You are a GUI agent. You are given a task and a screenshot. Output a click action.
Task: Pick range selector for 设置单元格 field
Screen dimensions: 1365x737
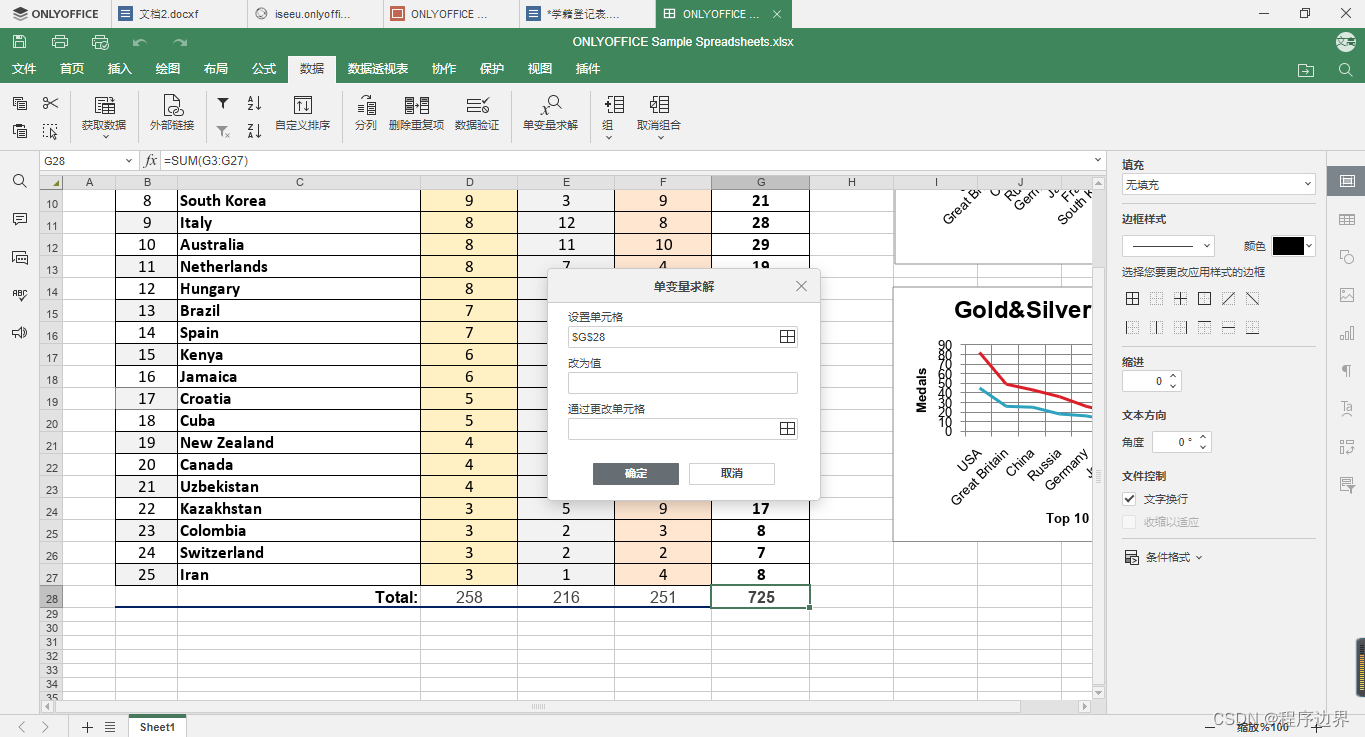787,337
